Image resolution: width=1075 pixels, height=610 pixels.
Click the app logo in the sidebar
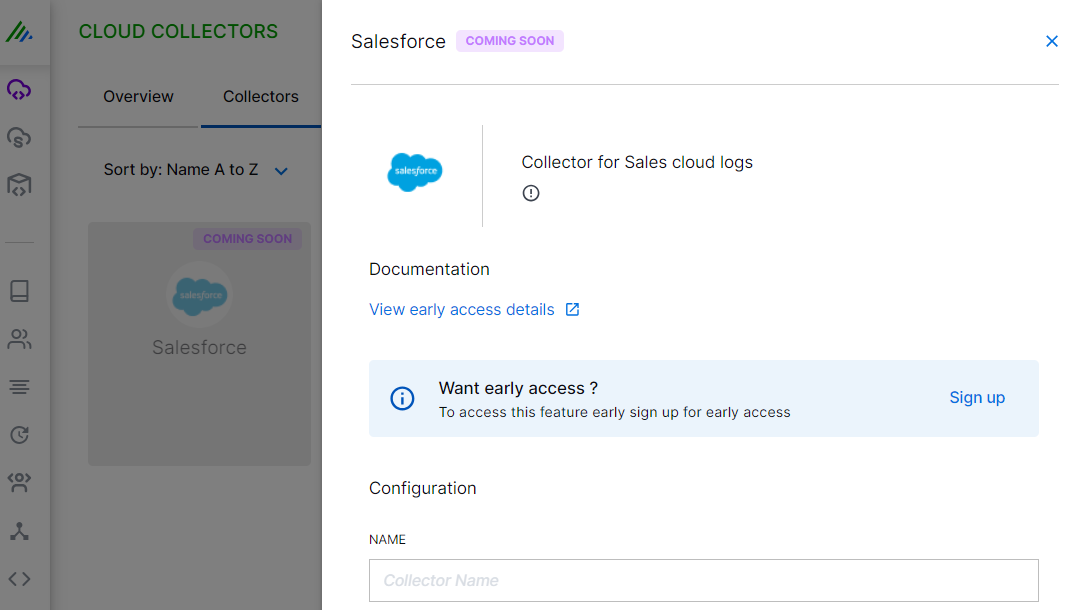[x=19, y=33]
